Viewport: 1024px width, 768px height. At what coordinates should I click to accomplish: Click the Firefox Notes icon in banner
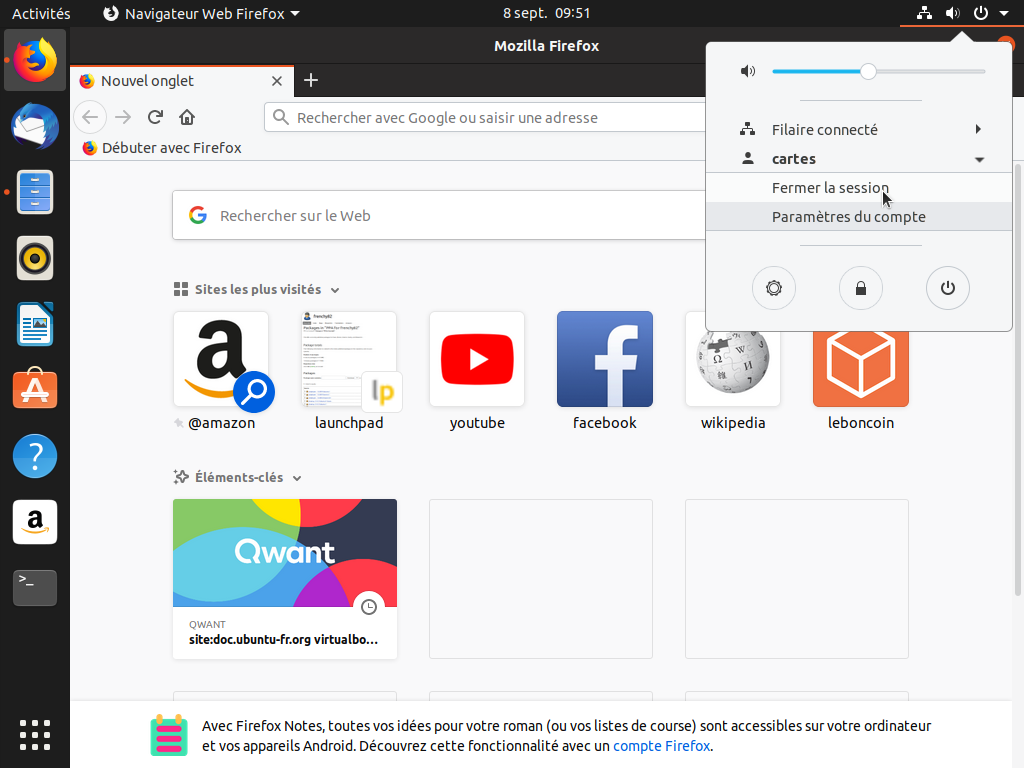pos(169,735)
